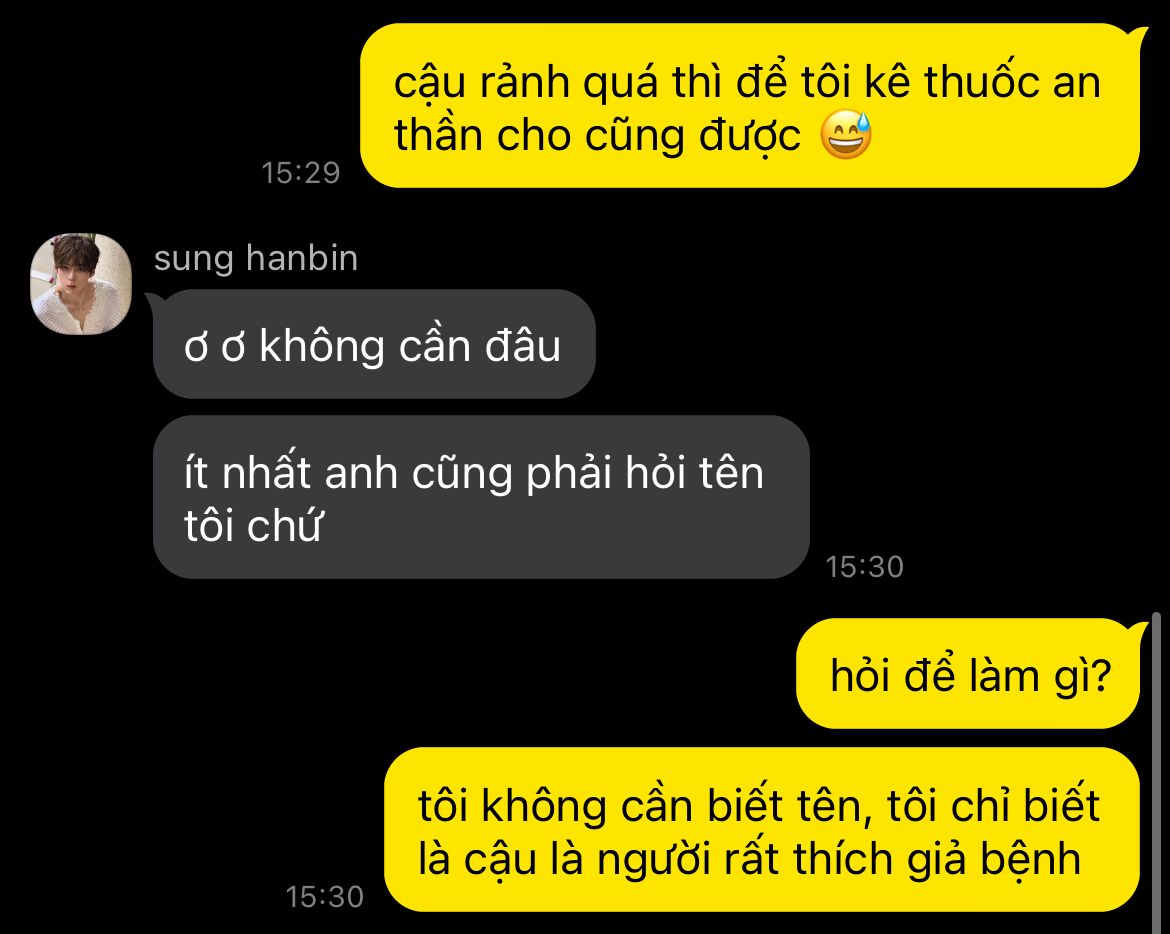Click the 15:29 timestamp
This screenshot has height=934, width=1170.
coord(301,172)
